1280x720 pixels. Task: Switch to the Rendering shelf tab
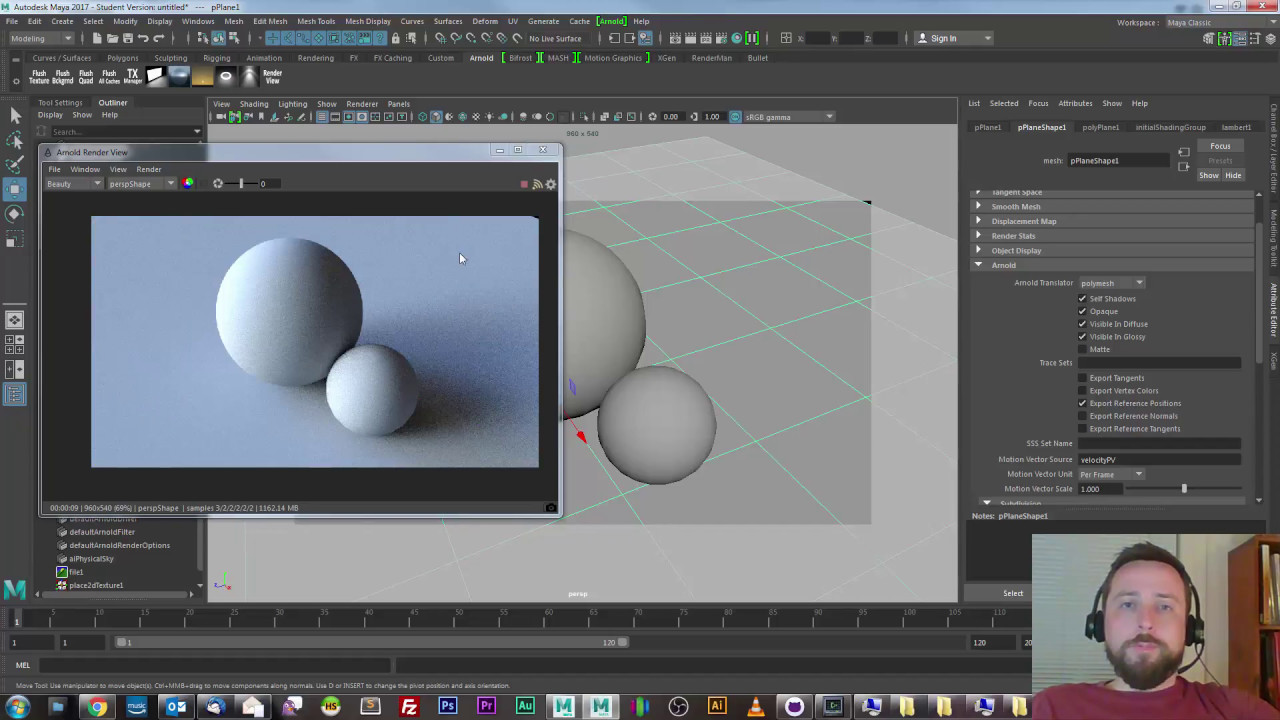[315, 58]
